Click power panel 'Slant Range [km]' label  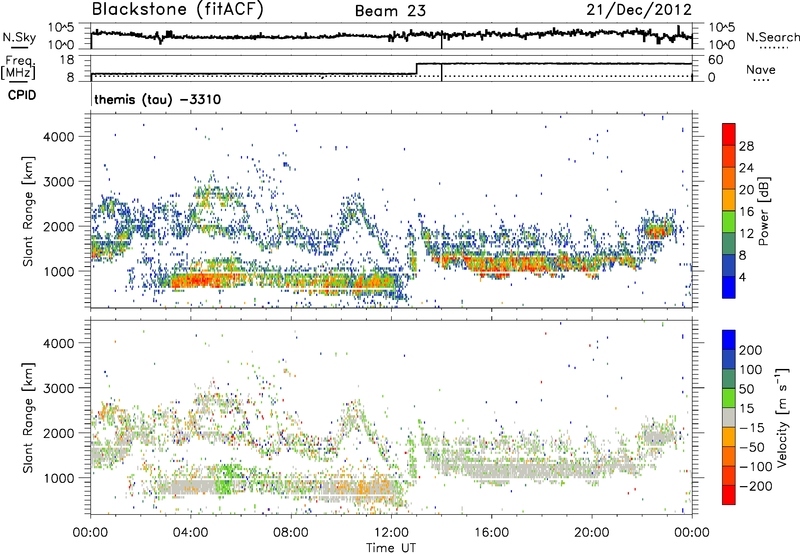29,211
